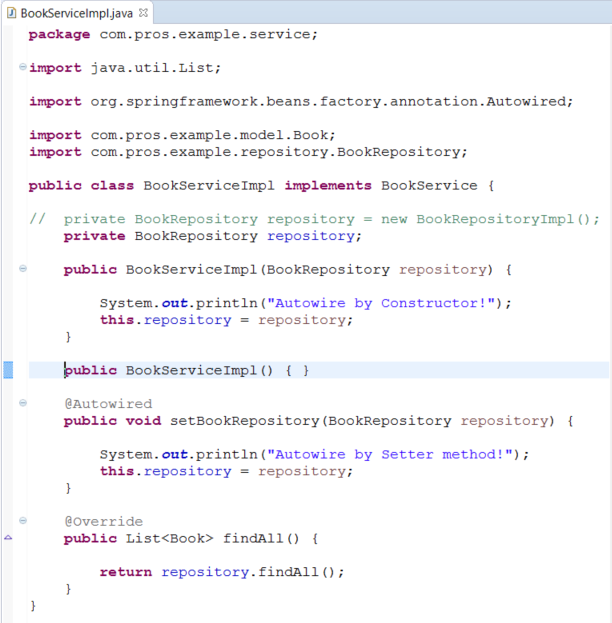Click the setBookRepository method name

tap(244, 421)
